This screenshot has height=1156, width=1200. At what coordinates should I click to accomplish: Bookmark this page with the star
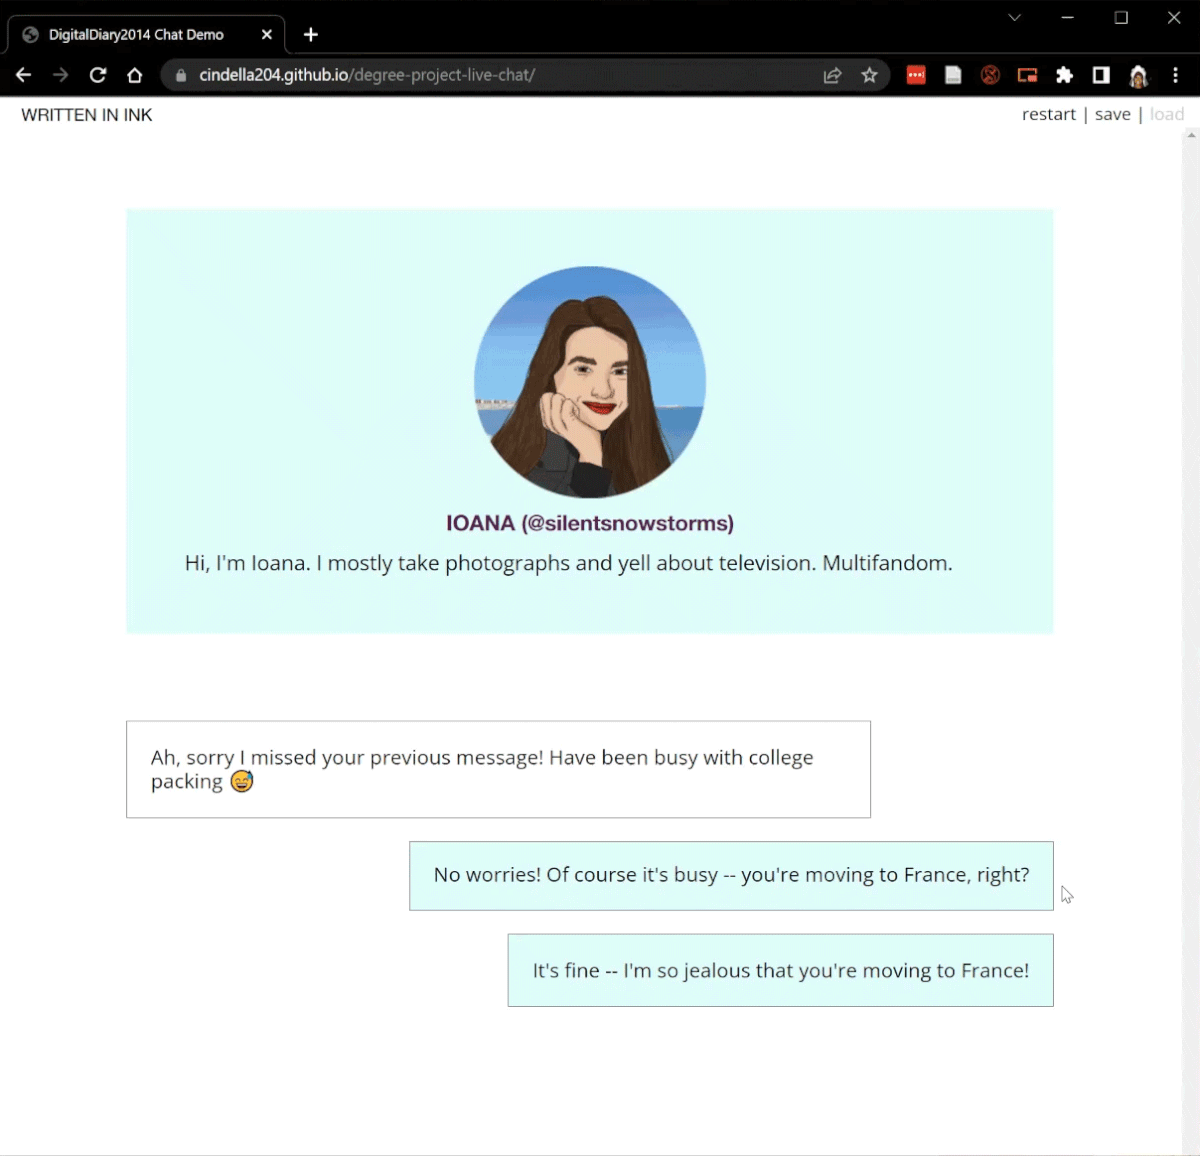pyautogui.click(x=869, y=75)
